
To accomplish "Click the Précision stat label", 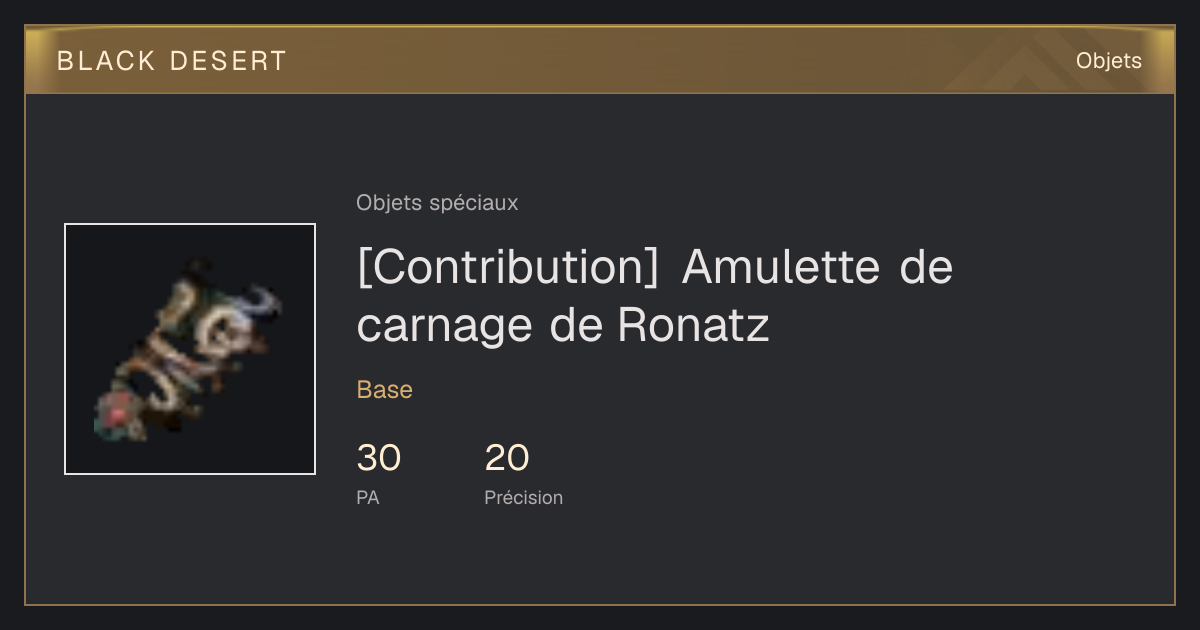I will coord(524,497).
